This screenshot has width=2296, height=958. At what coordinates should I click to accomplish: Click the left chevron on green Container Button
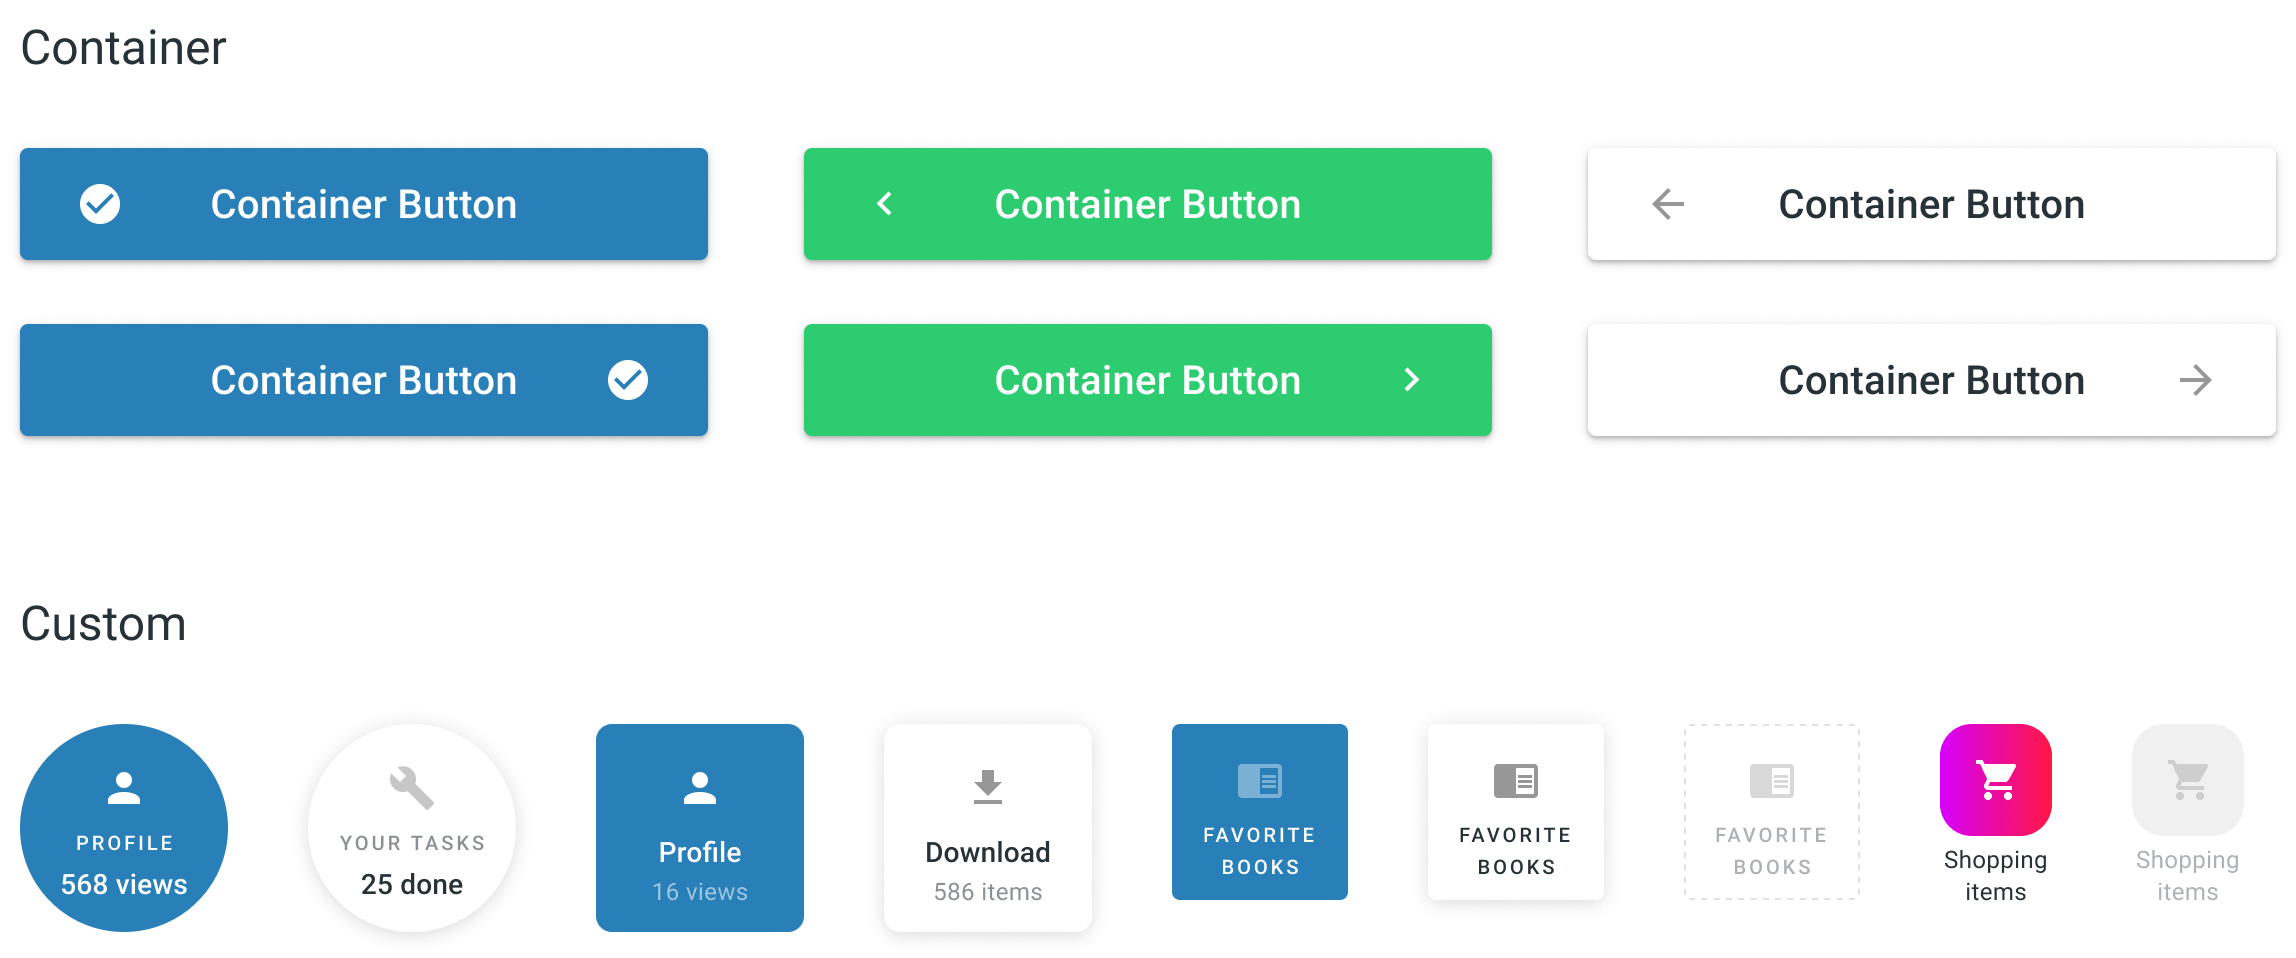tap(884, 204)
